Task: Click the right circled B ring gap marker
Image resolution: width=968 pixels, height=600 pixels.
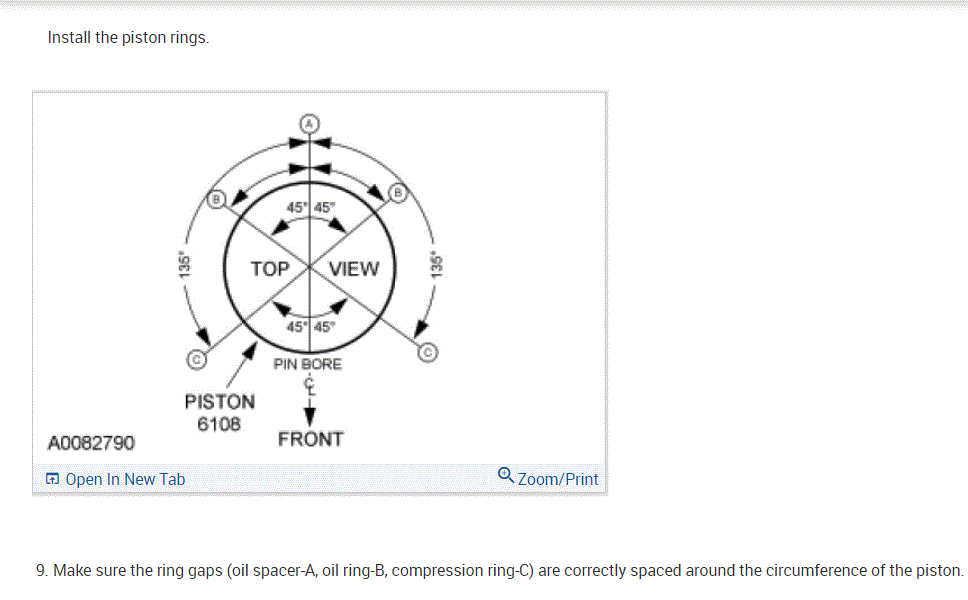Action: click(x=397, y=193)
